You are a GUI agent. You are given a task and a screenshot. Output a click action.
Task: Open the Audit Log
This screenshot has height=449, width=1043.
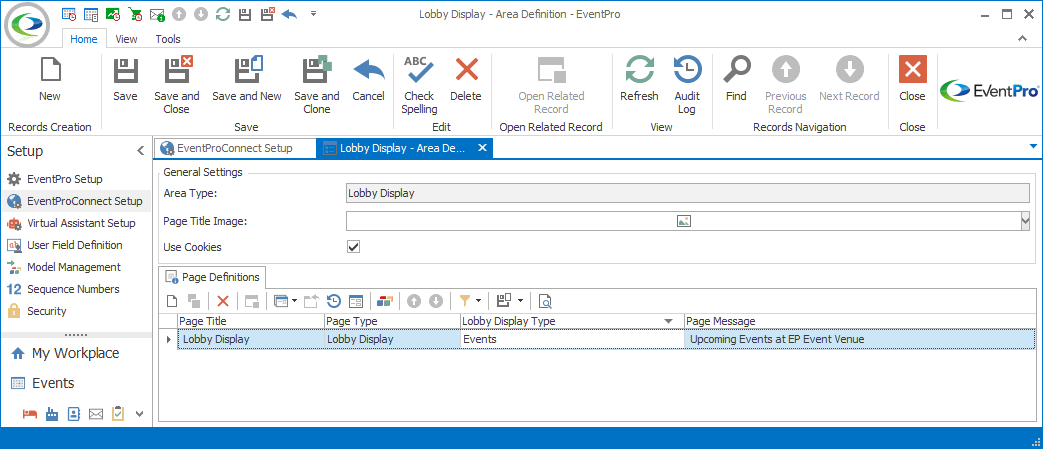pos(687,85)
